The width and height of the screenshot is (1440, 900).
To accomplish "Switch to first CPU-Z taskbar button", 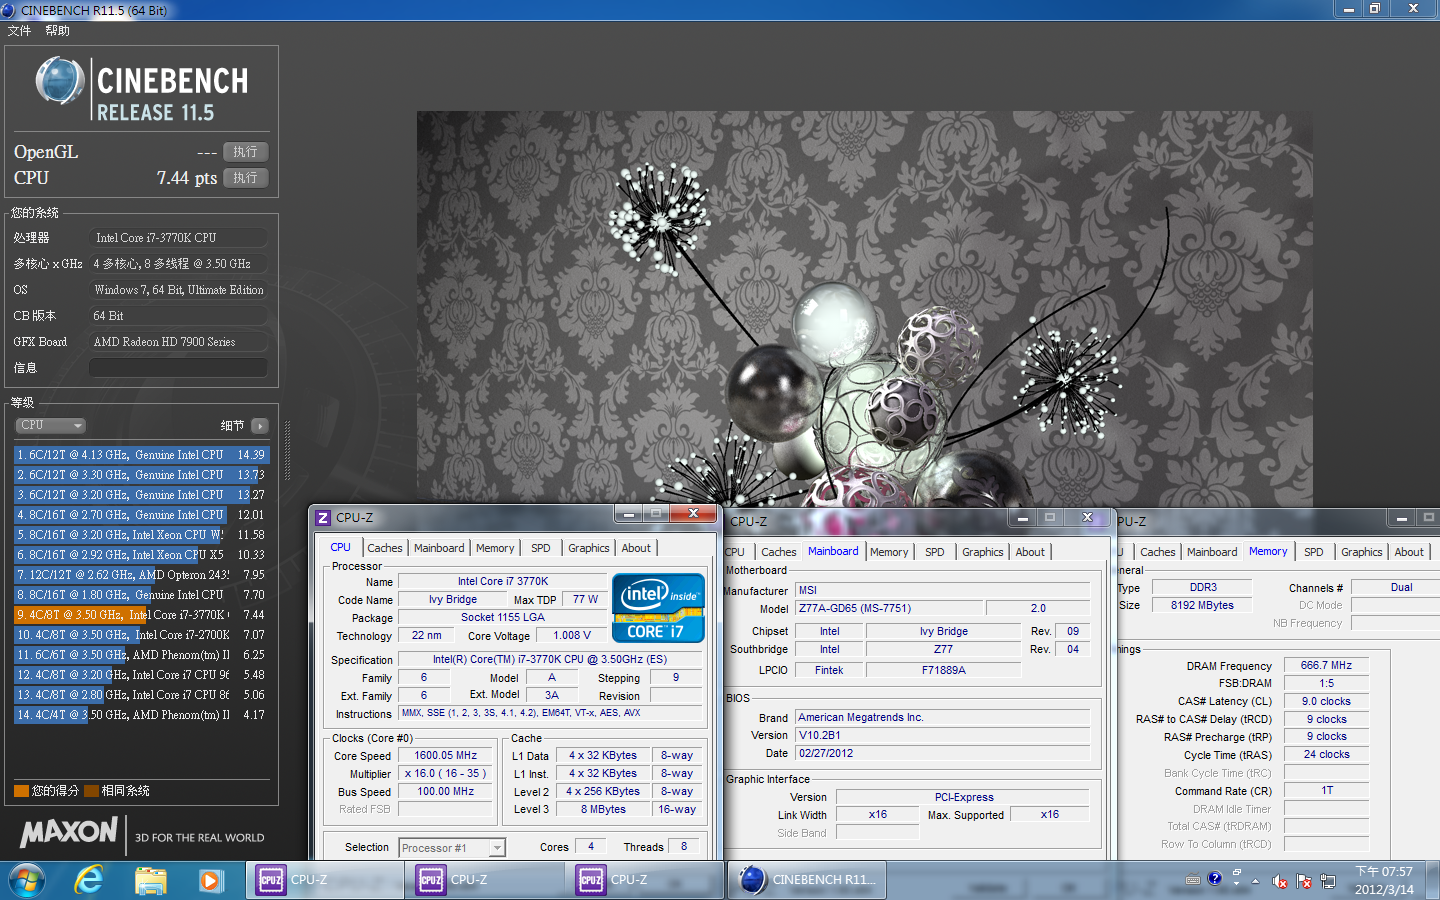I will point(325,880).
